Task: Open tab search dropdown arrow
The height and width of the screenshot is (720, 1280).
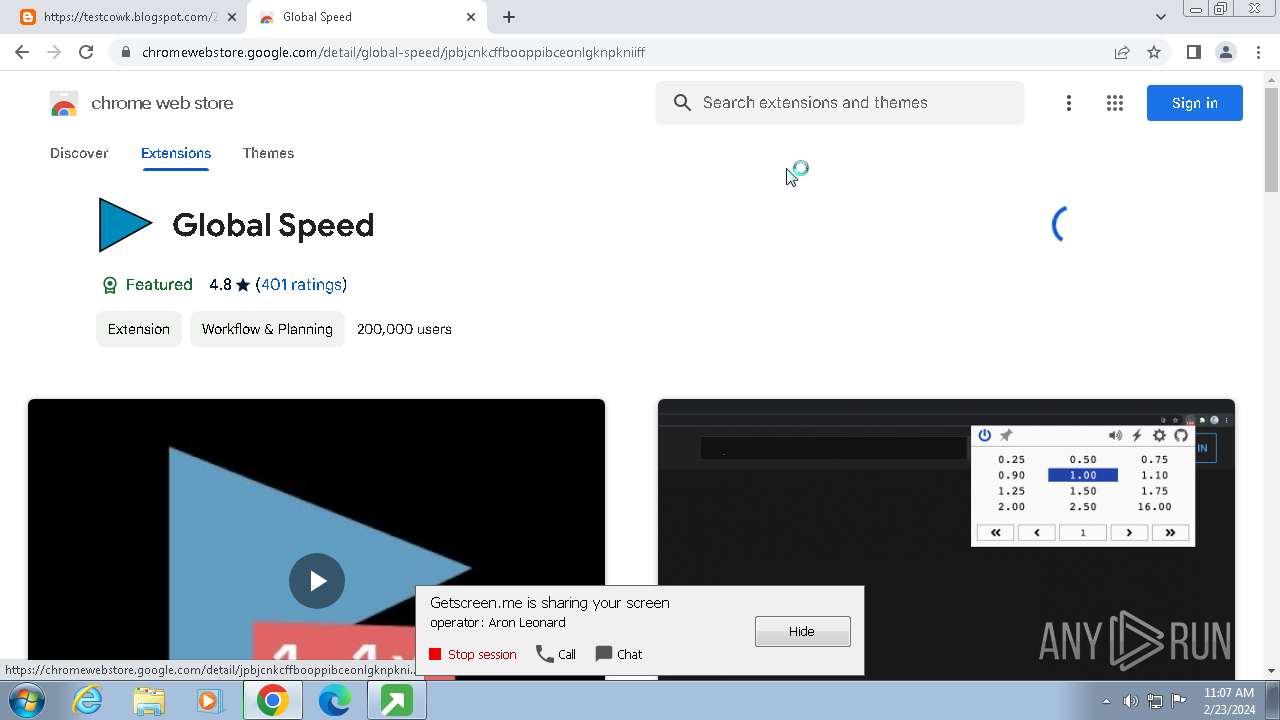Action: click(x=1160, y=17)
